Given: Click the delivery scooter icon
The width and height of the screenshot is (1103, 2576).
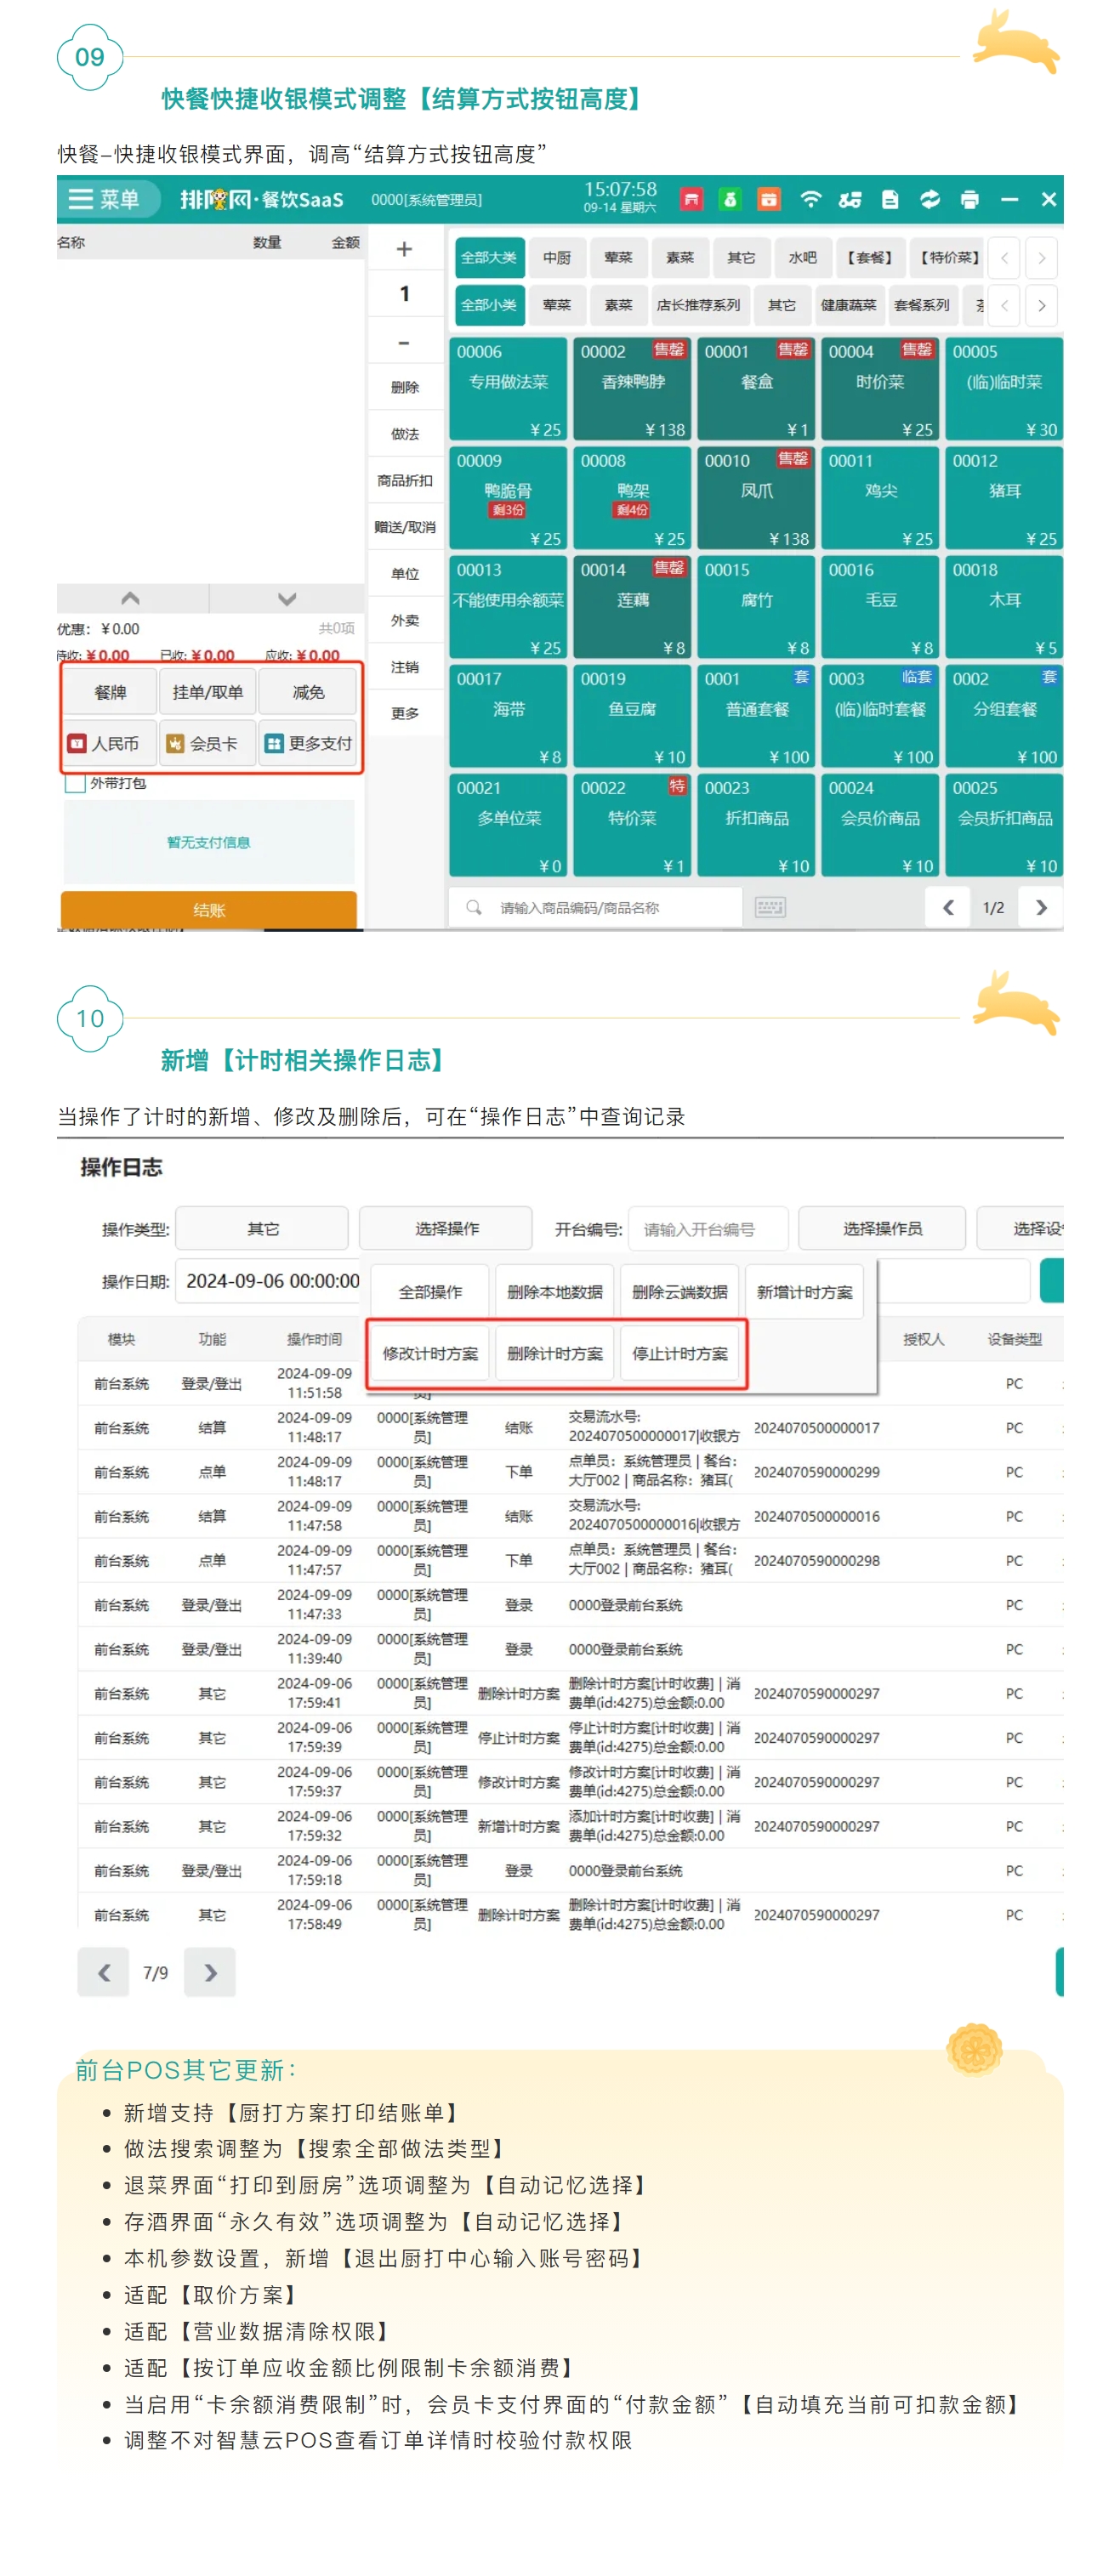Looking at the screenshot, I should (x=849, y=199).
